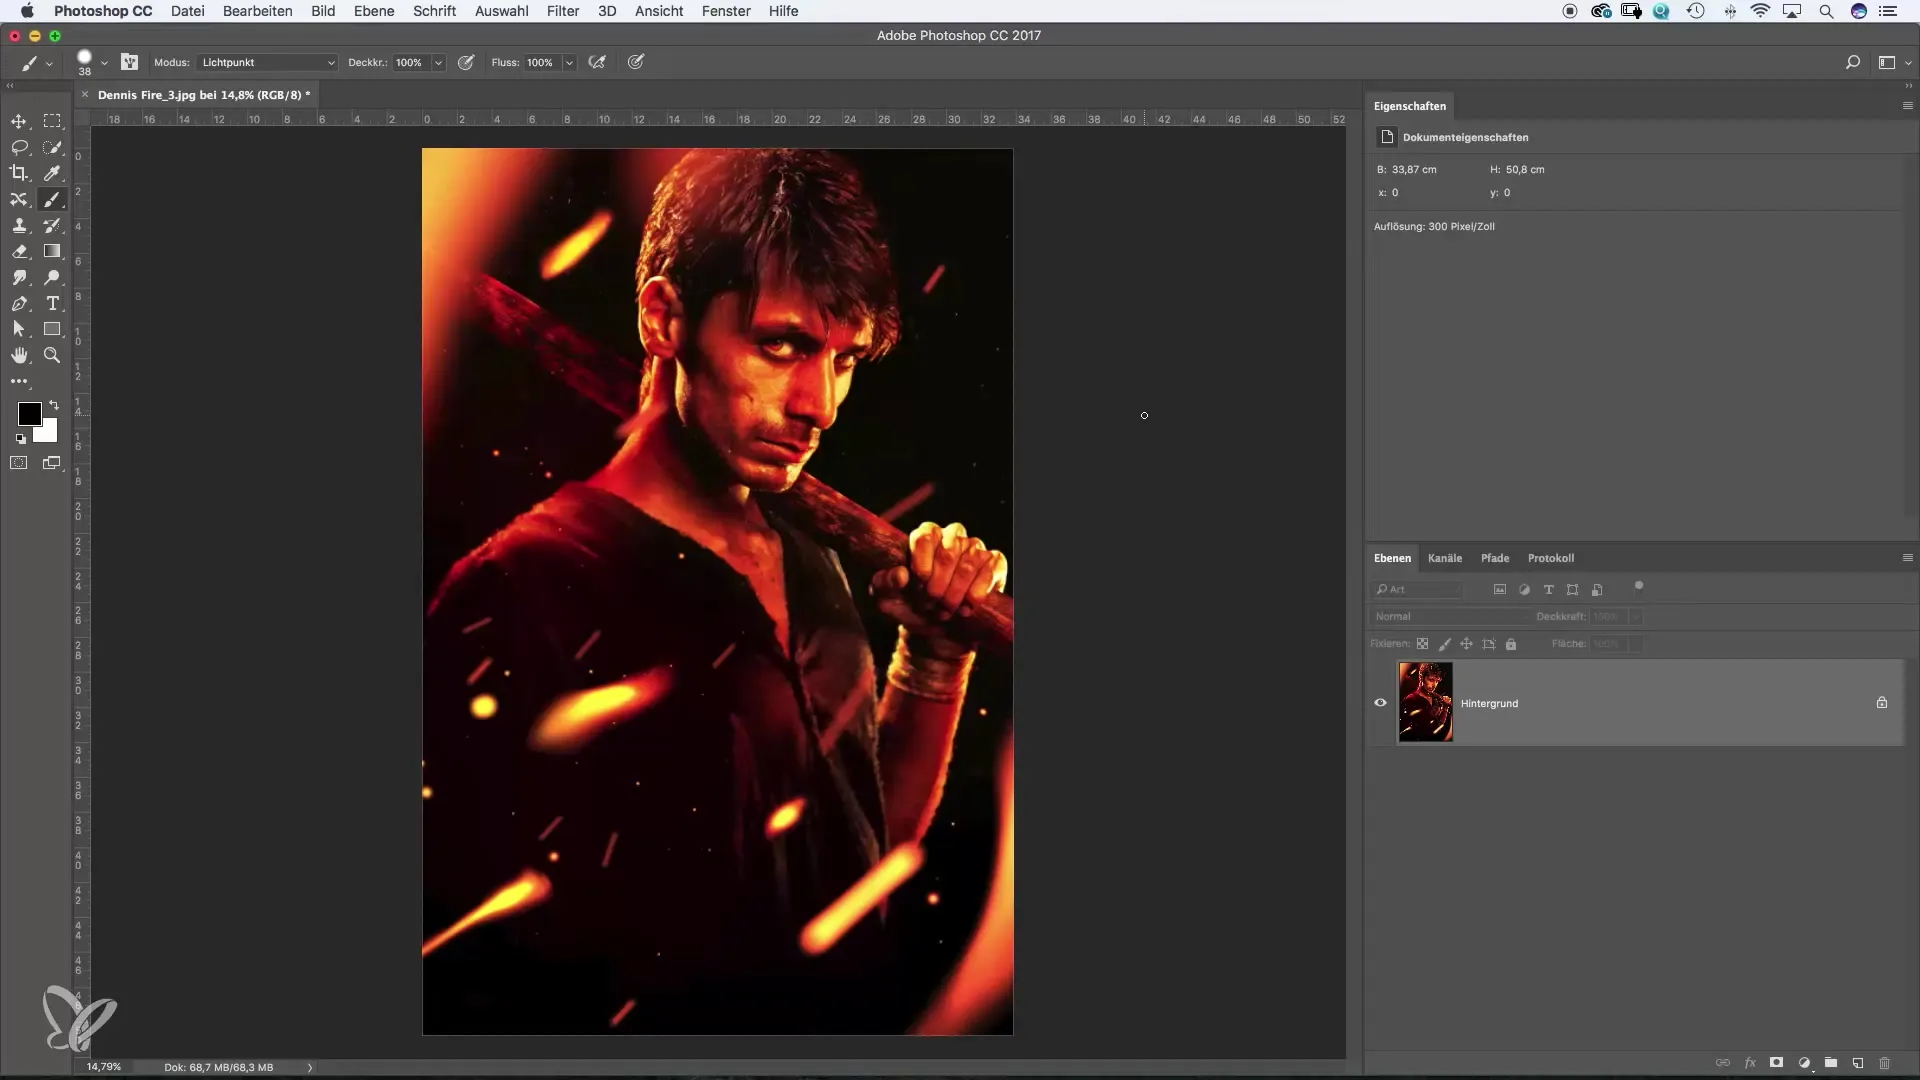Add a layer mask

click(x=1777, y=1063)
